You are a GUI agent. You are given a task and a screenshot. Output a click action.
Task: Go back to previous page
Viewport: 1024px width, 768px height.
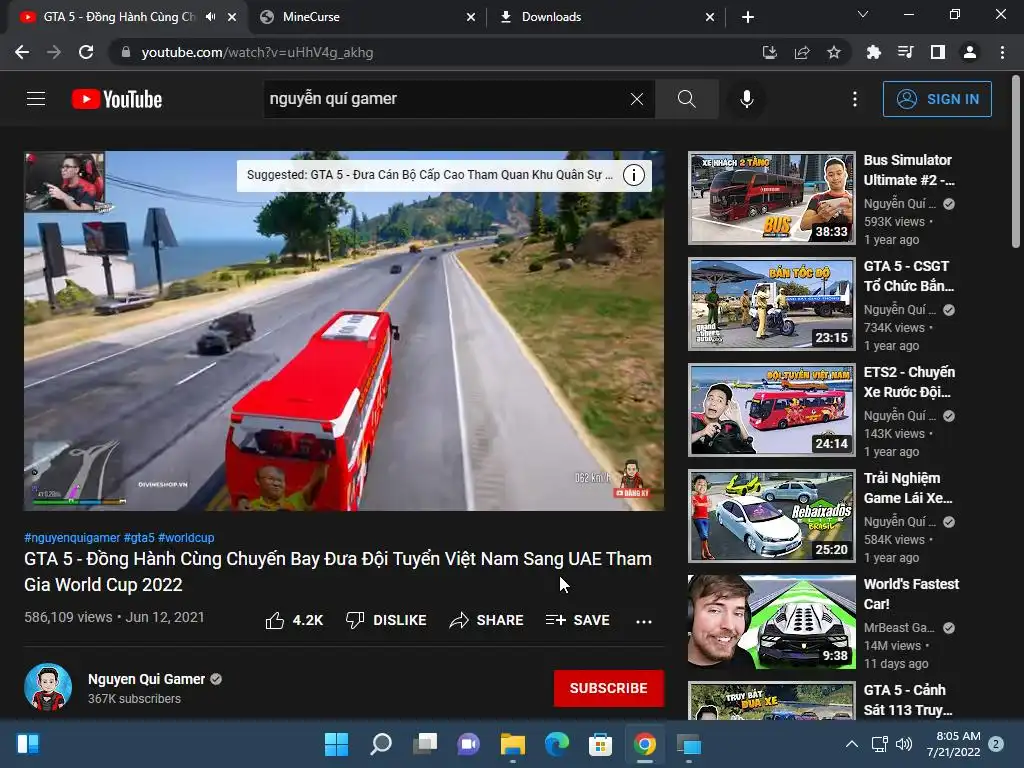(22, 52)
